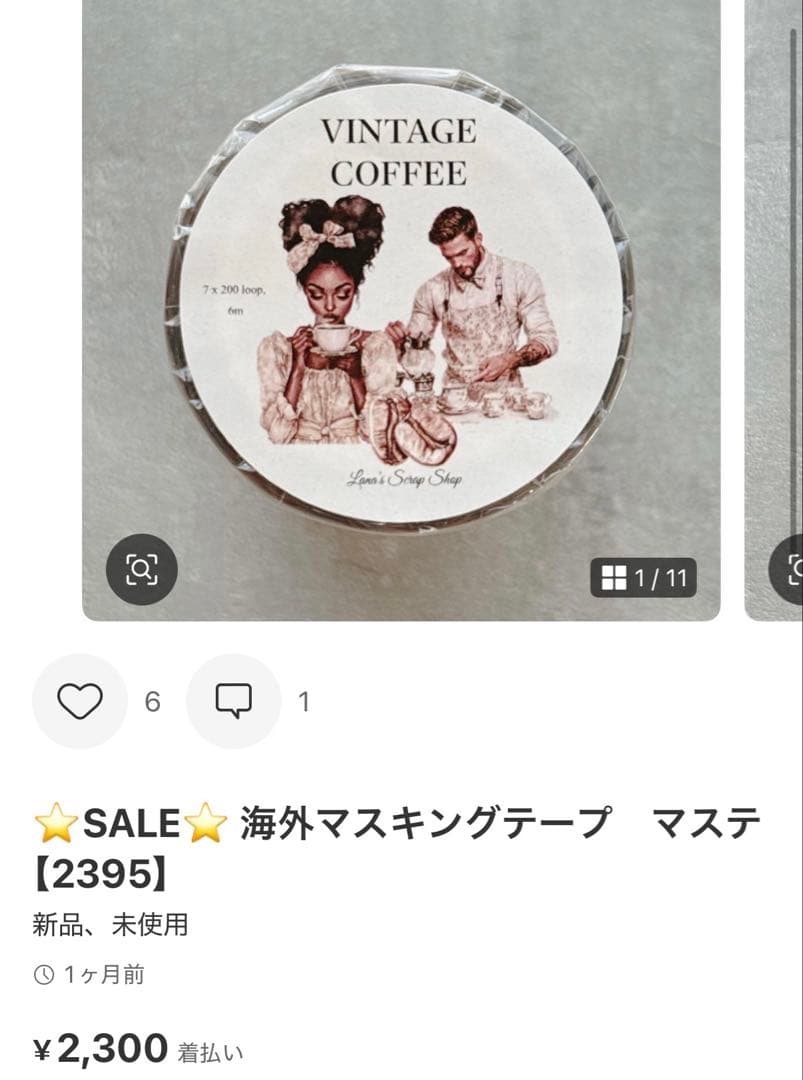803x1080 pixels.
Task: Like the item with the heart icon
Action: click(80, 701)
